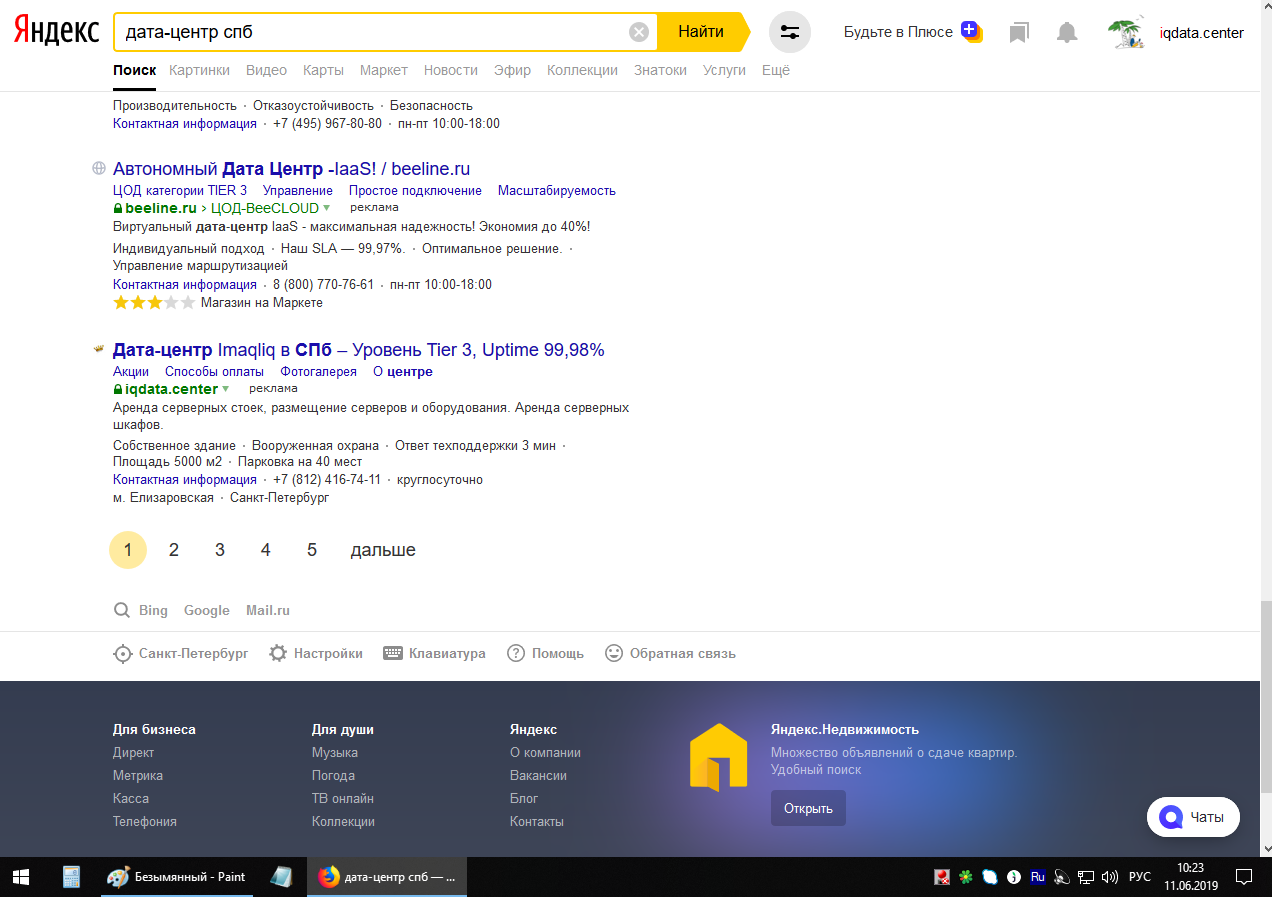Click the page vertical scrollbar
This screenshot has height=897, width=1272.
[x=1266, y=695]
